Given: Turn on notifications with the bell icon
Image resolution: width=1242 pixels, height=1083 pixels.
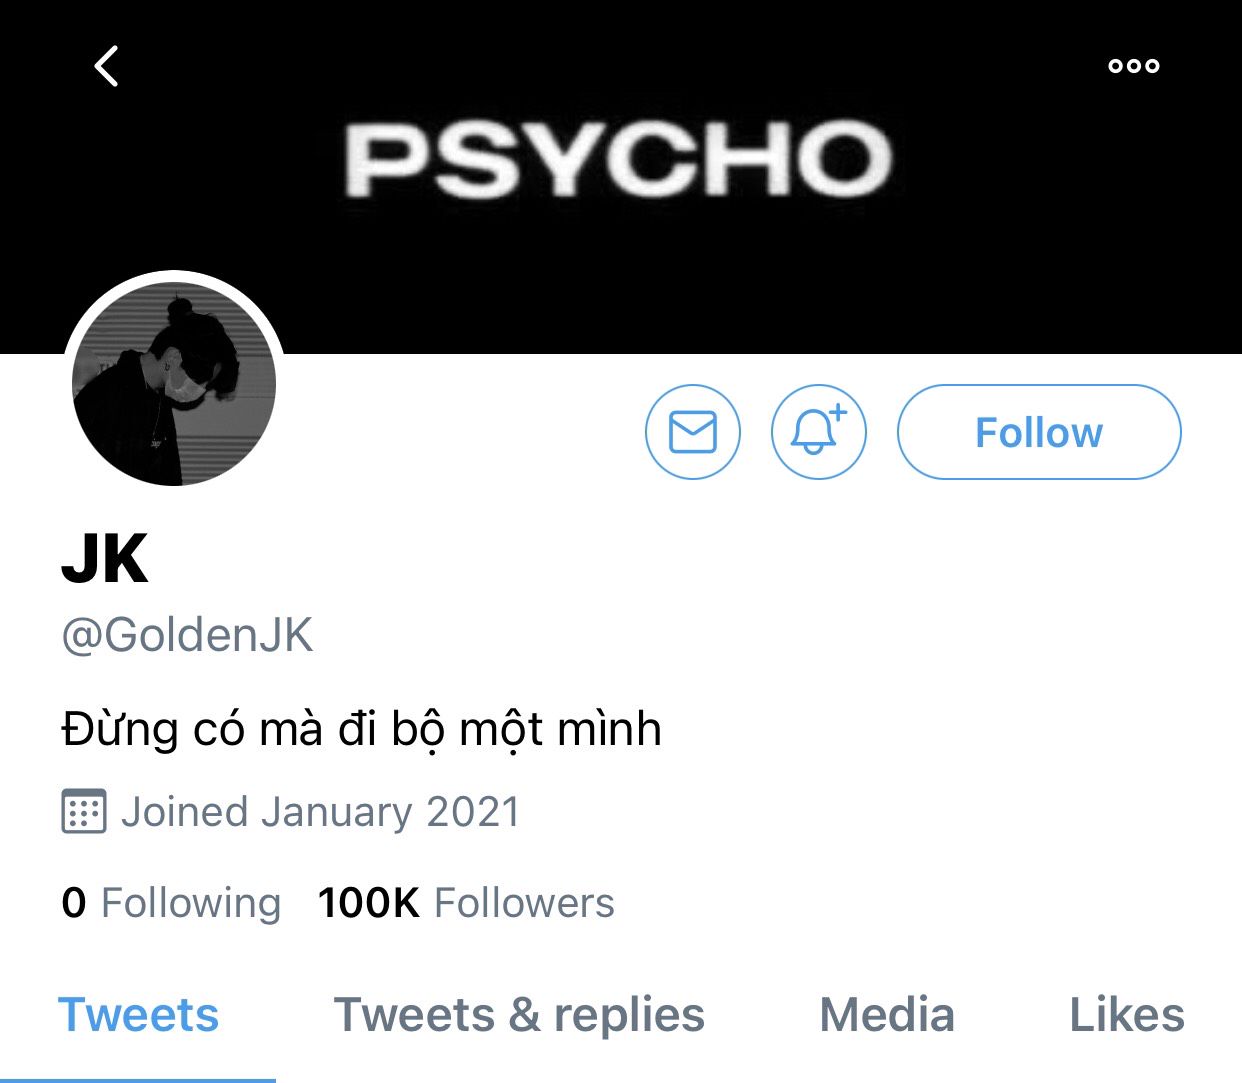Looking at the screenshot, I should click(x=818, y=432).
